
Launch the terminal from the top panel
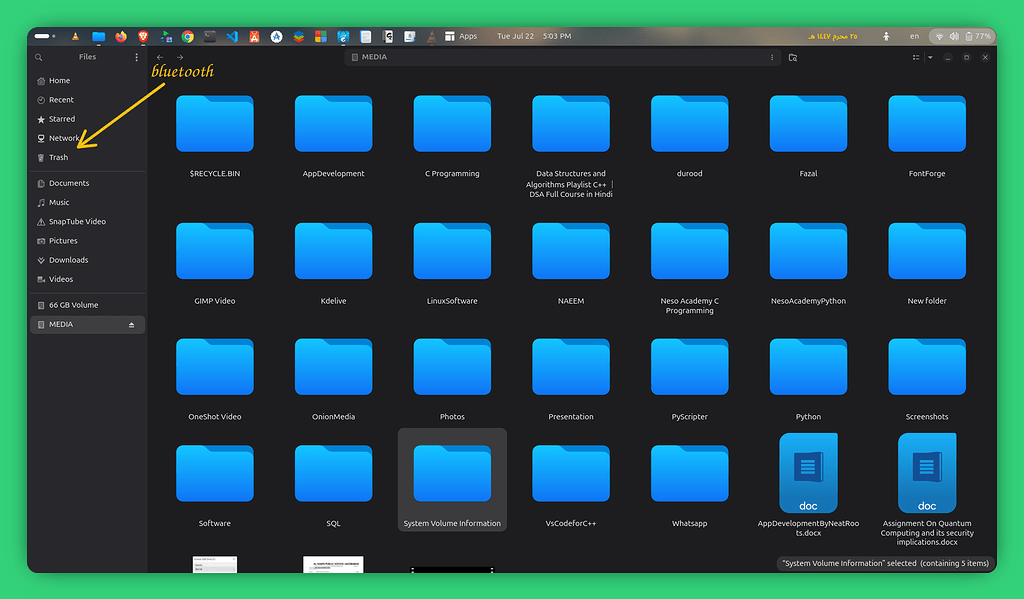[209, 35]
